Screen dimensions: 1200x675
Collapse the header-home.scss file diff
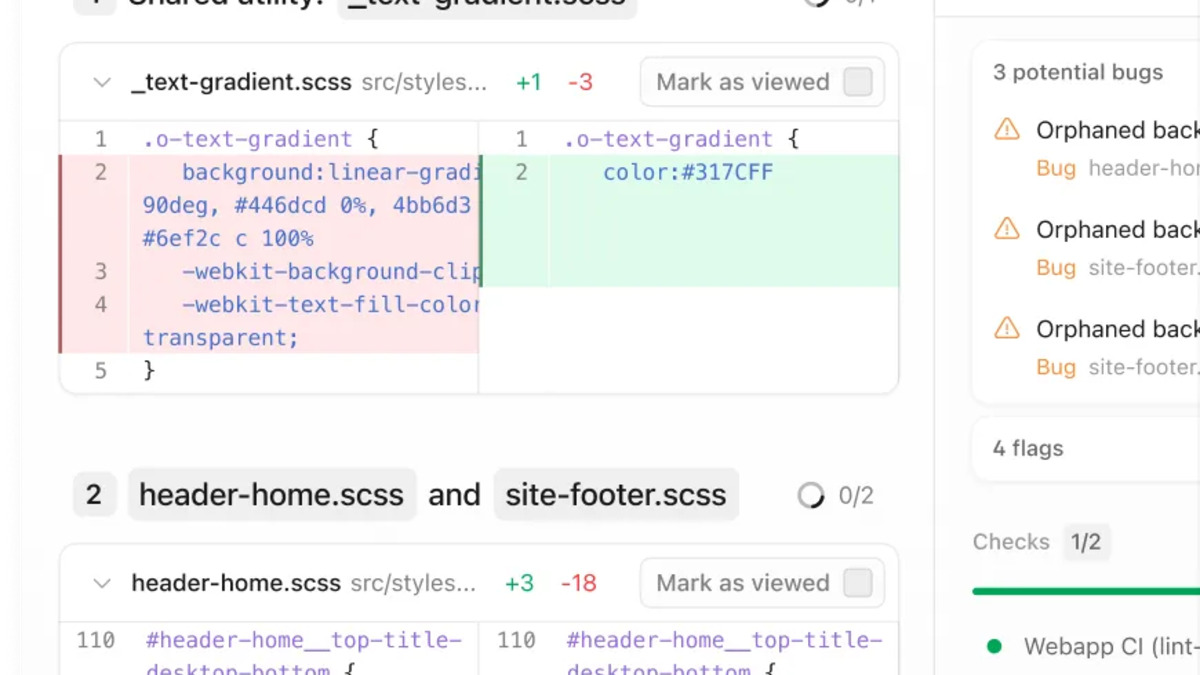[x=101, y=583]
